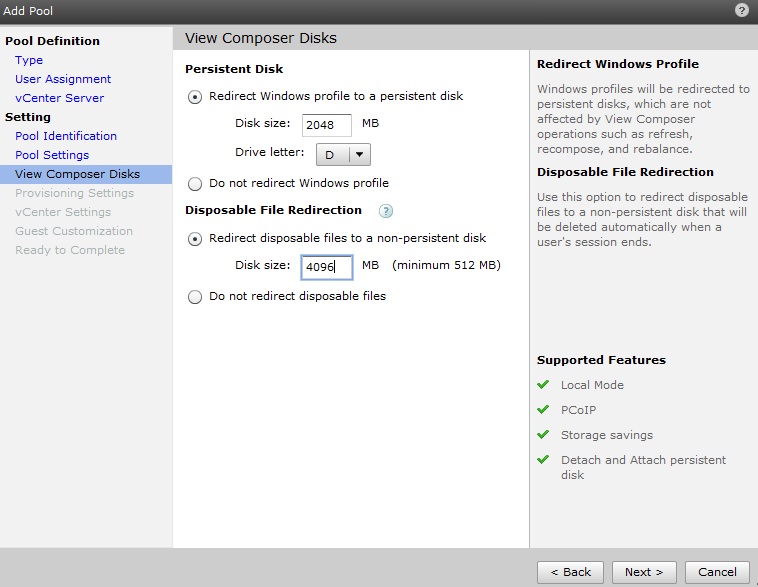The width and height of the screenshot is (758, 587).
Task: Open the Drive letter dropdown arrow
Action: click(x=359, y=155)
